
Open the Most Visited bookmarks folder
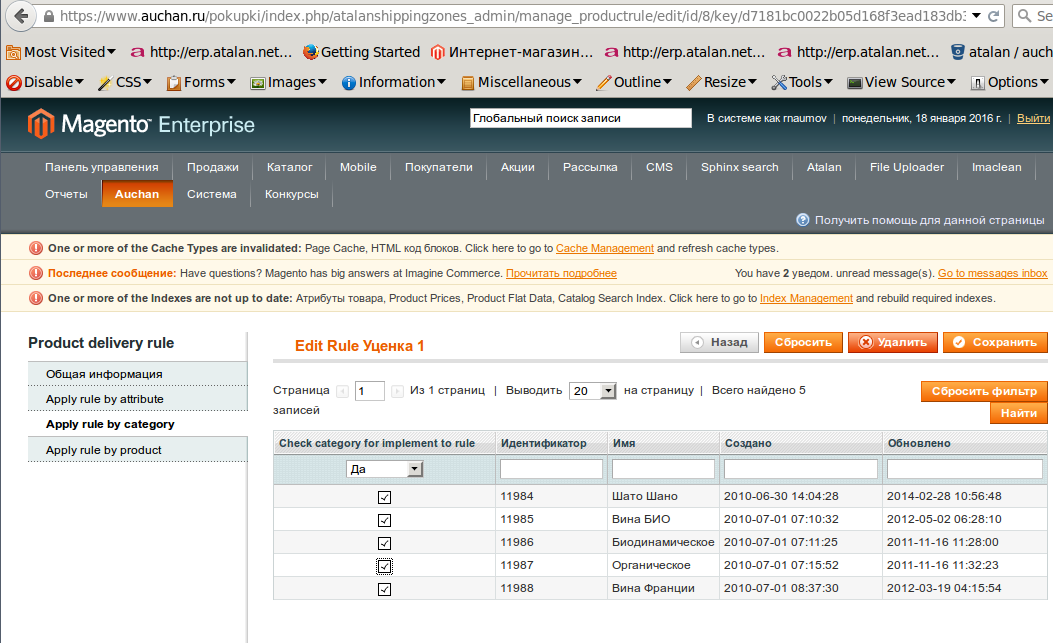[x=60, y=52]
